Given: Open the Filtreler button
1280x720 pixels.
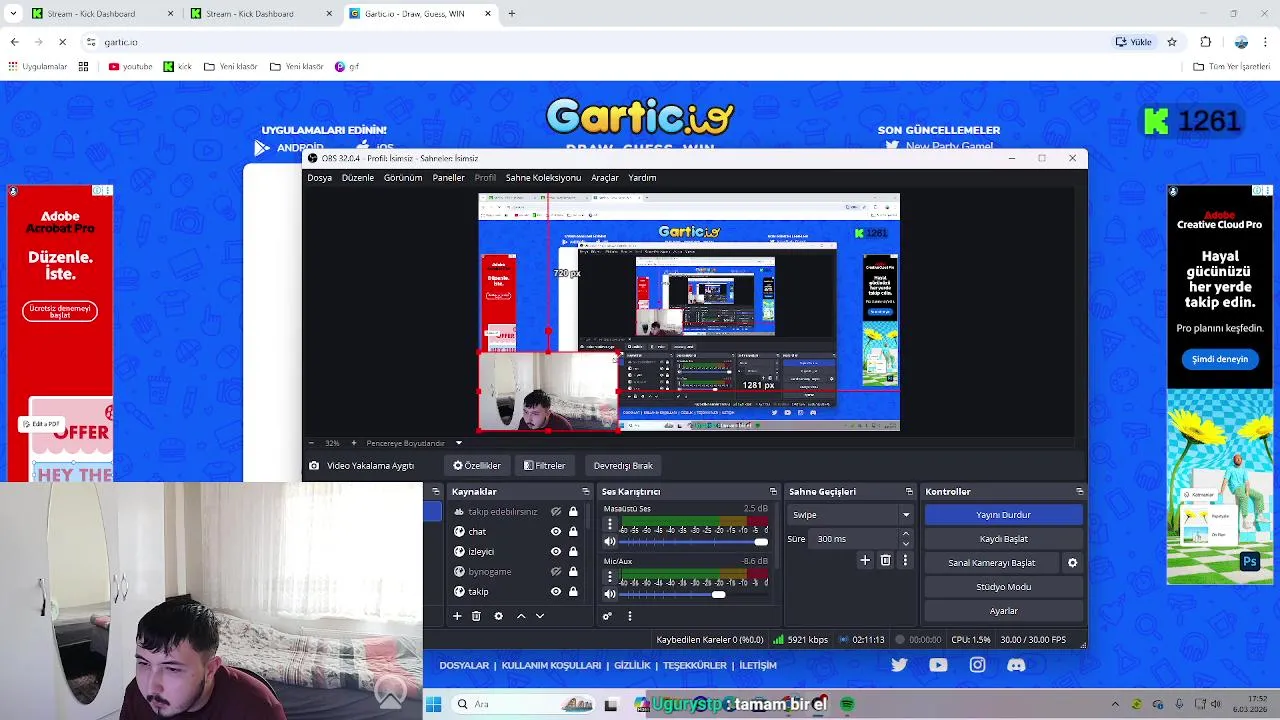Looking at the screenshot, I should click(544, 466).
